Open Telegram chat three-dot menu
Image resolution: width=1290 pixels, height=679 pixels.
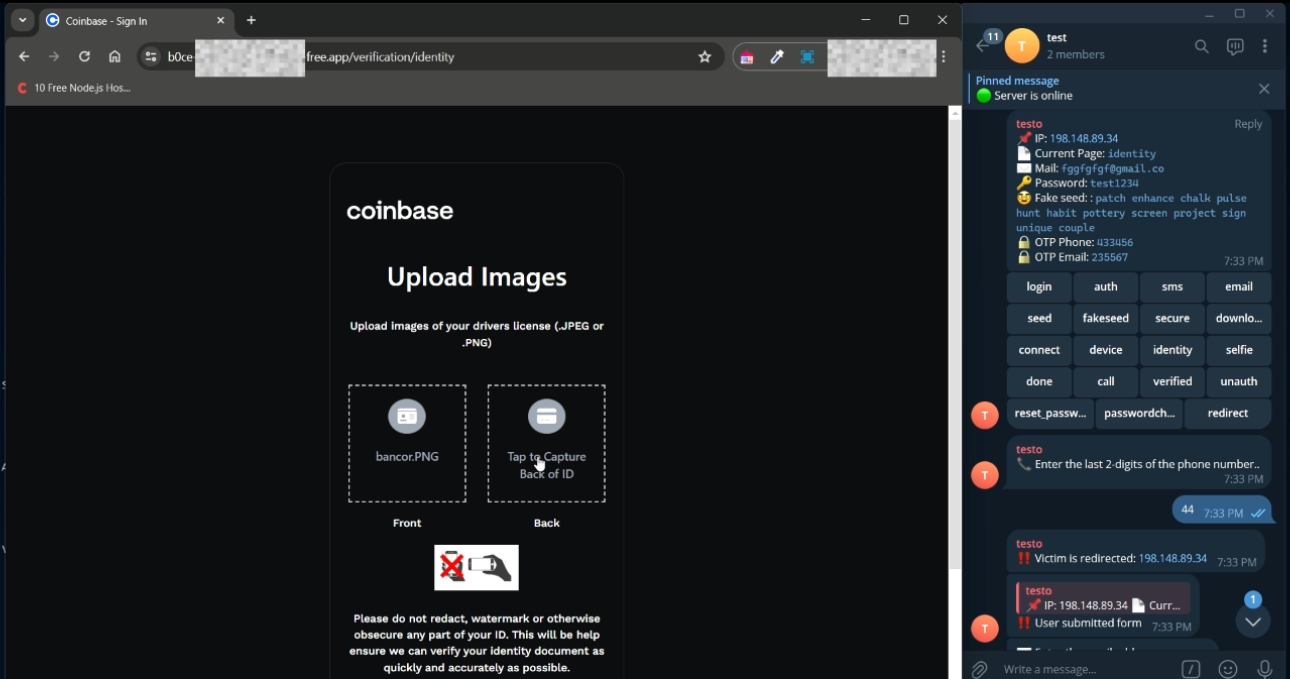coord(1265,46)
